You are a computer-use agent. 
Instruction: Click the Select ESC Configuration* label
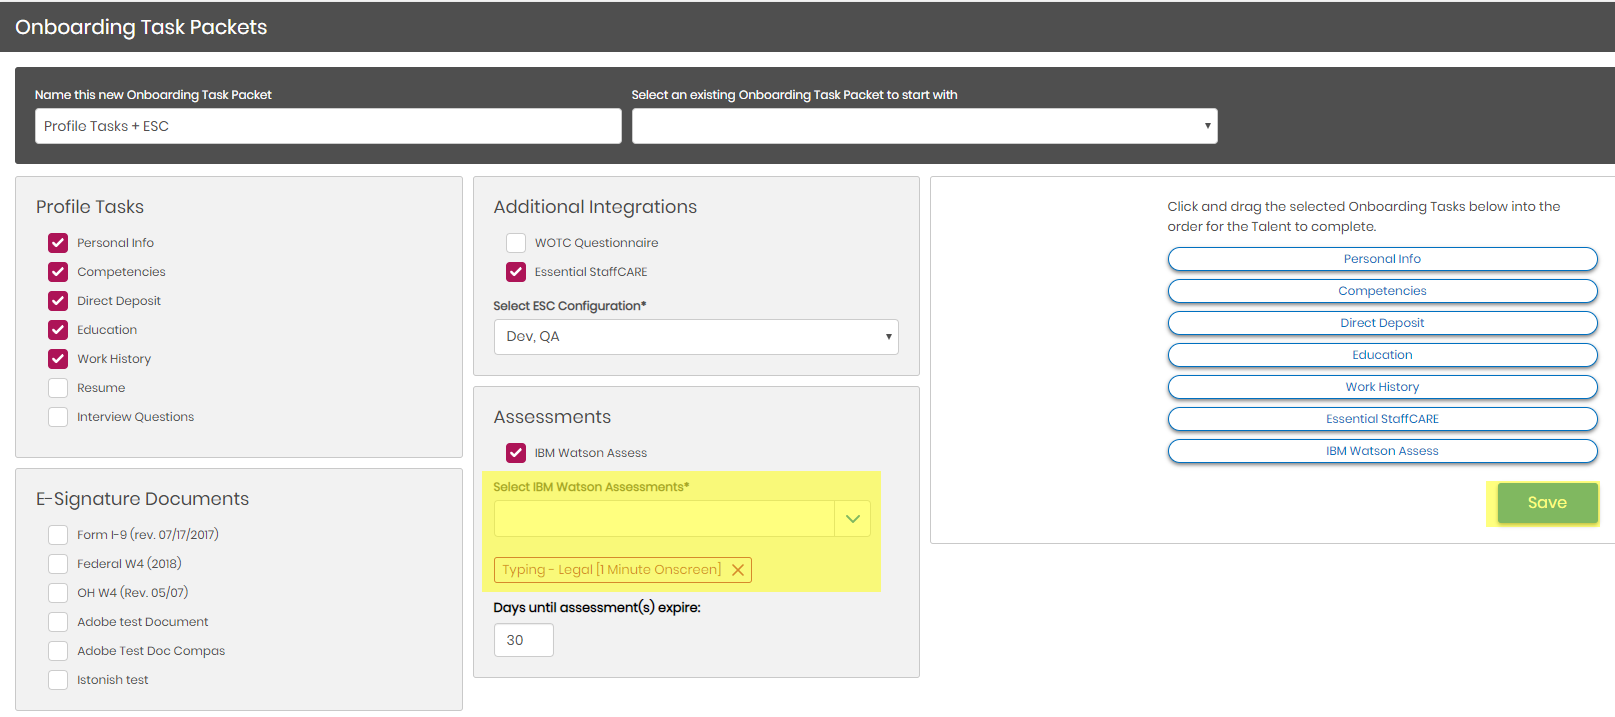pos(570,306)
